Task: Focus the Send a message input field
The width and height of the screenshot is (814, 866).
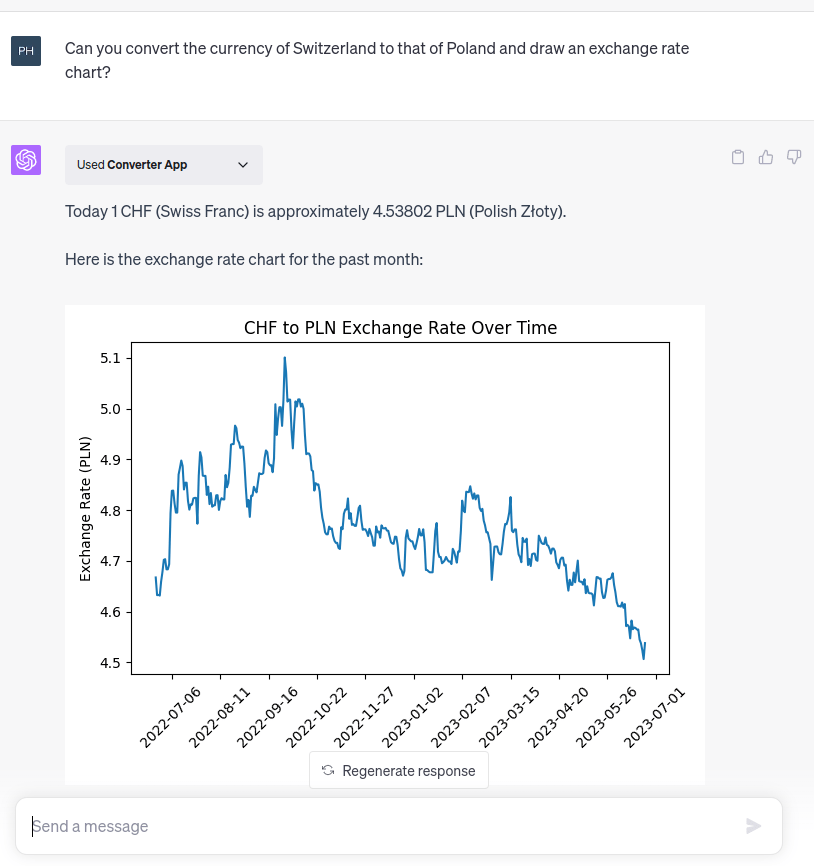Action: point(380,826)
